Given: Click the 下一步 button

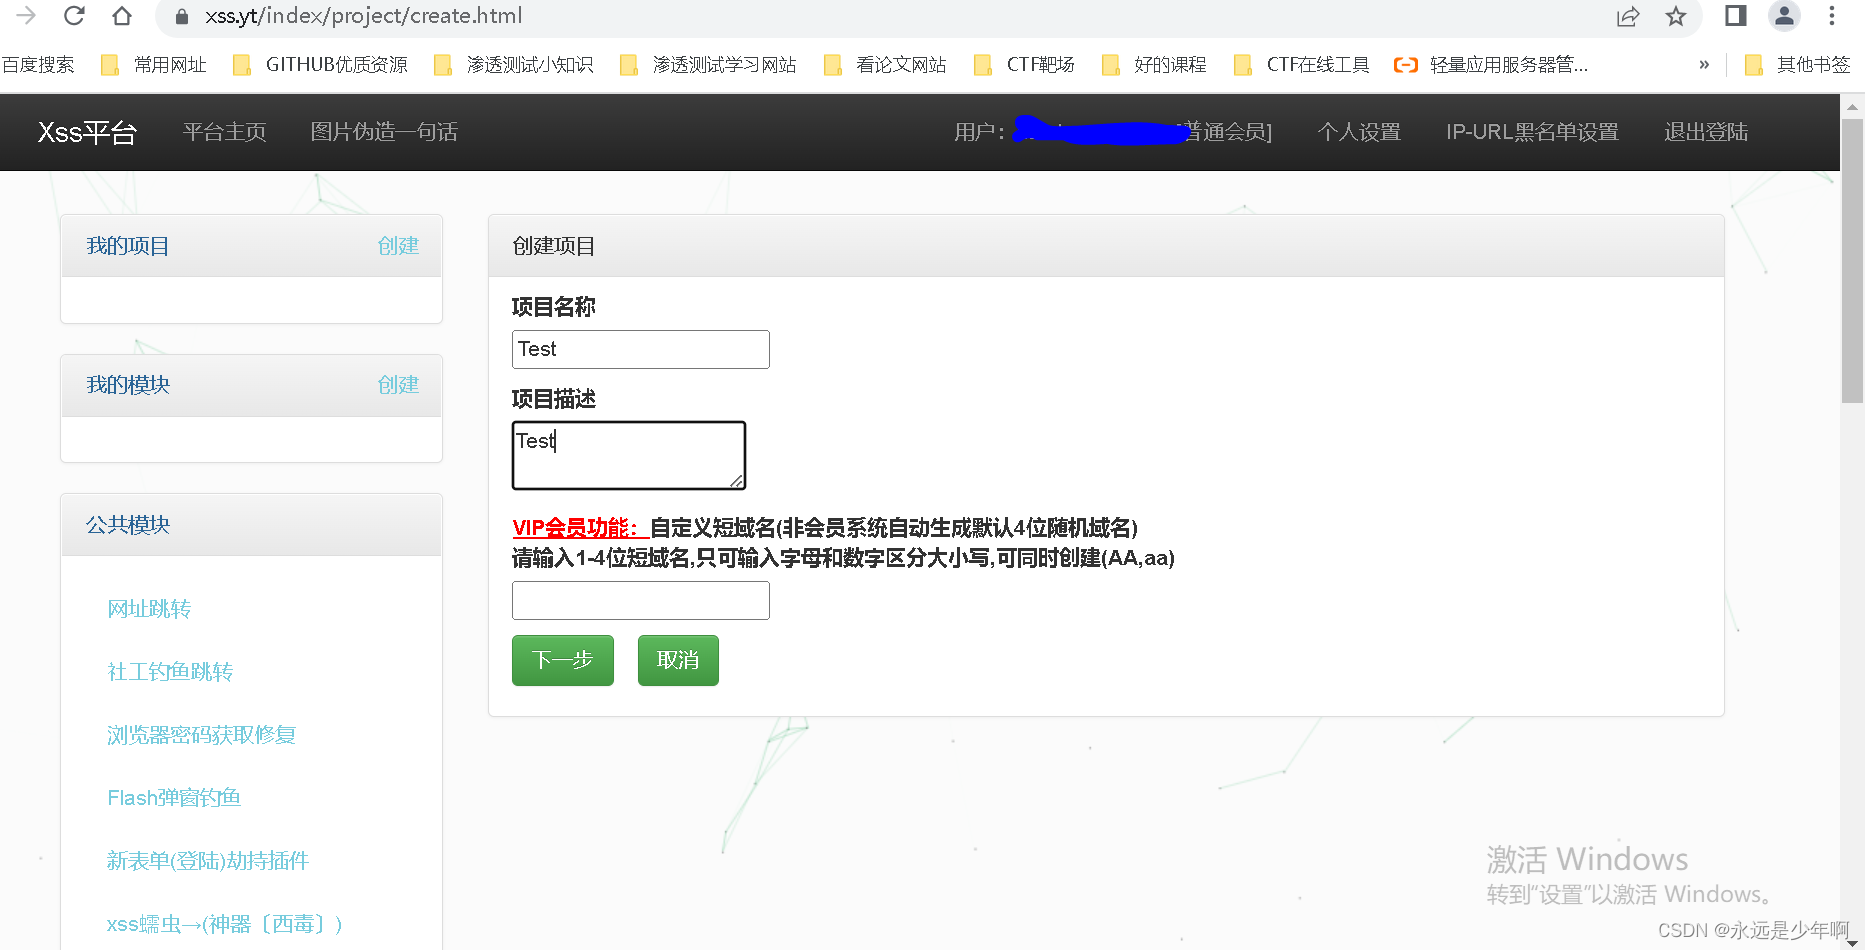Looking at the screenshot, I should point(563,660).
